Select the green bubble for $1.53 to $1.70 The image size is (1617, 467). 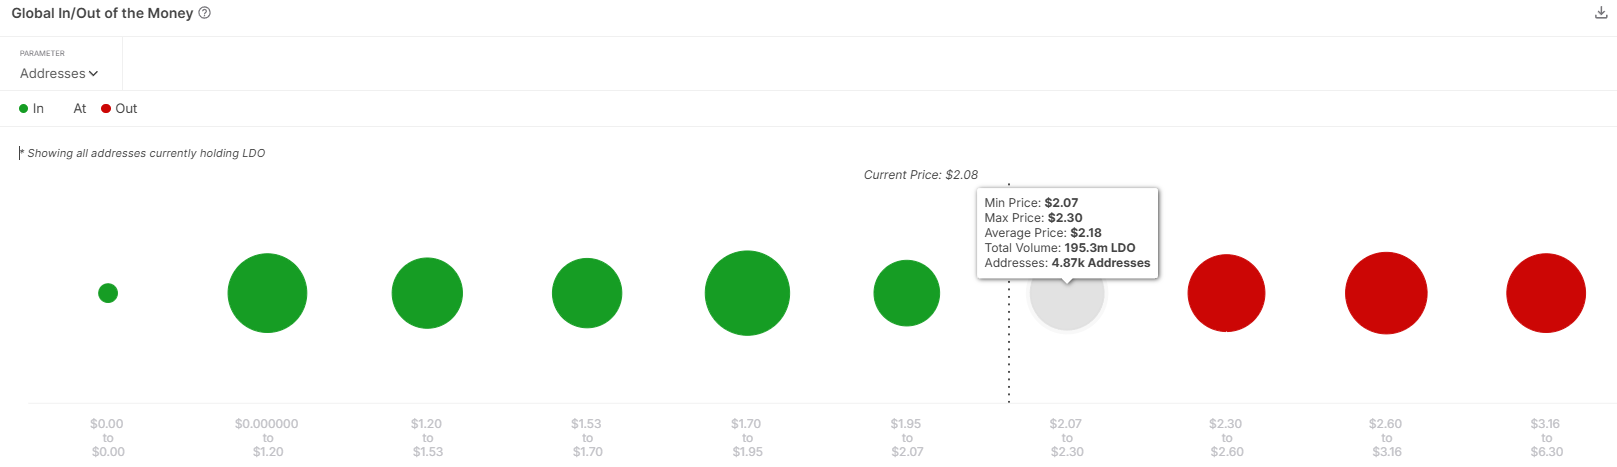point(587,293)
